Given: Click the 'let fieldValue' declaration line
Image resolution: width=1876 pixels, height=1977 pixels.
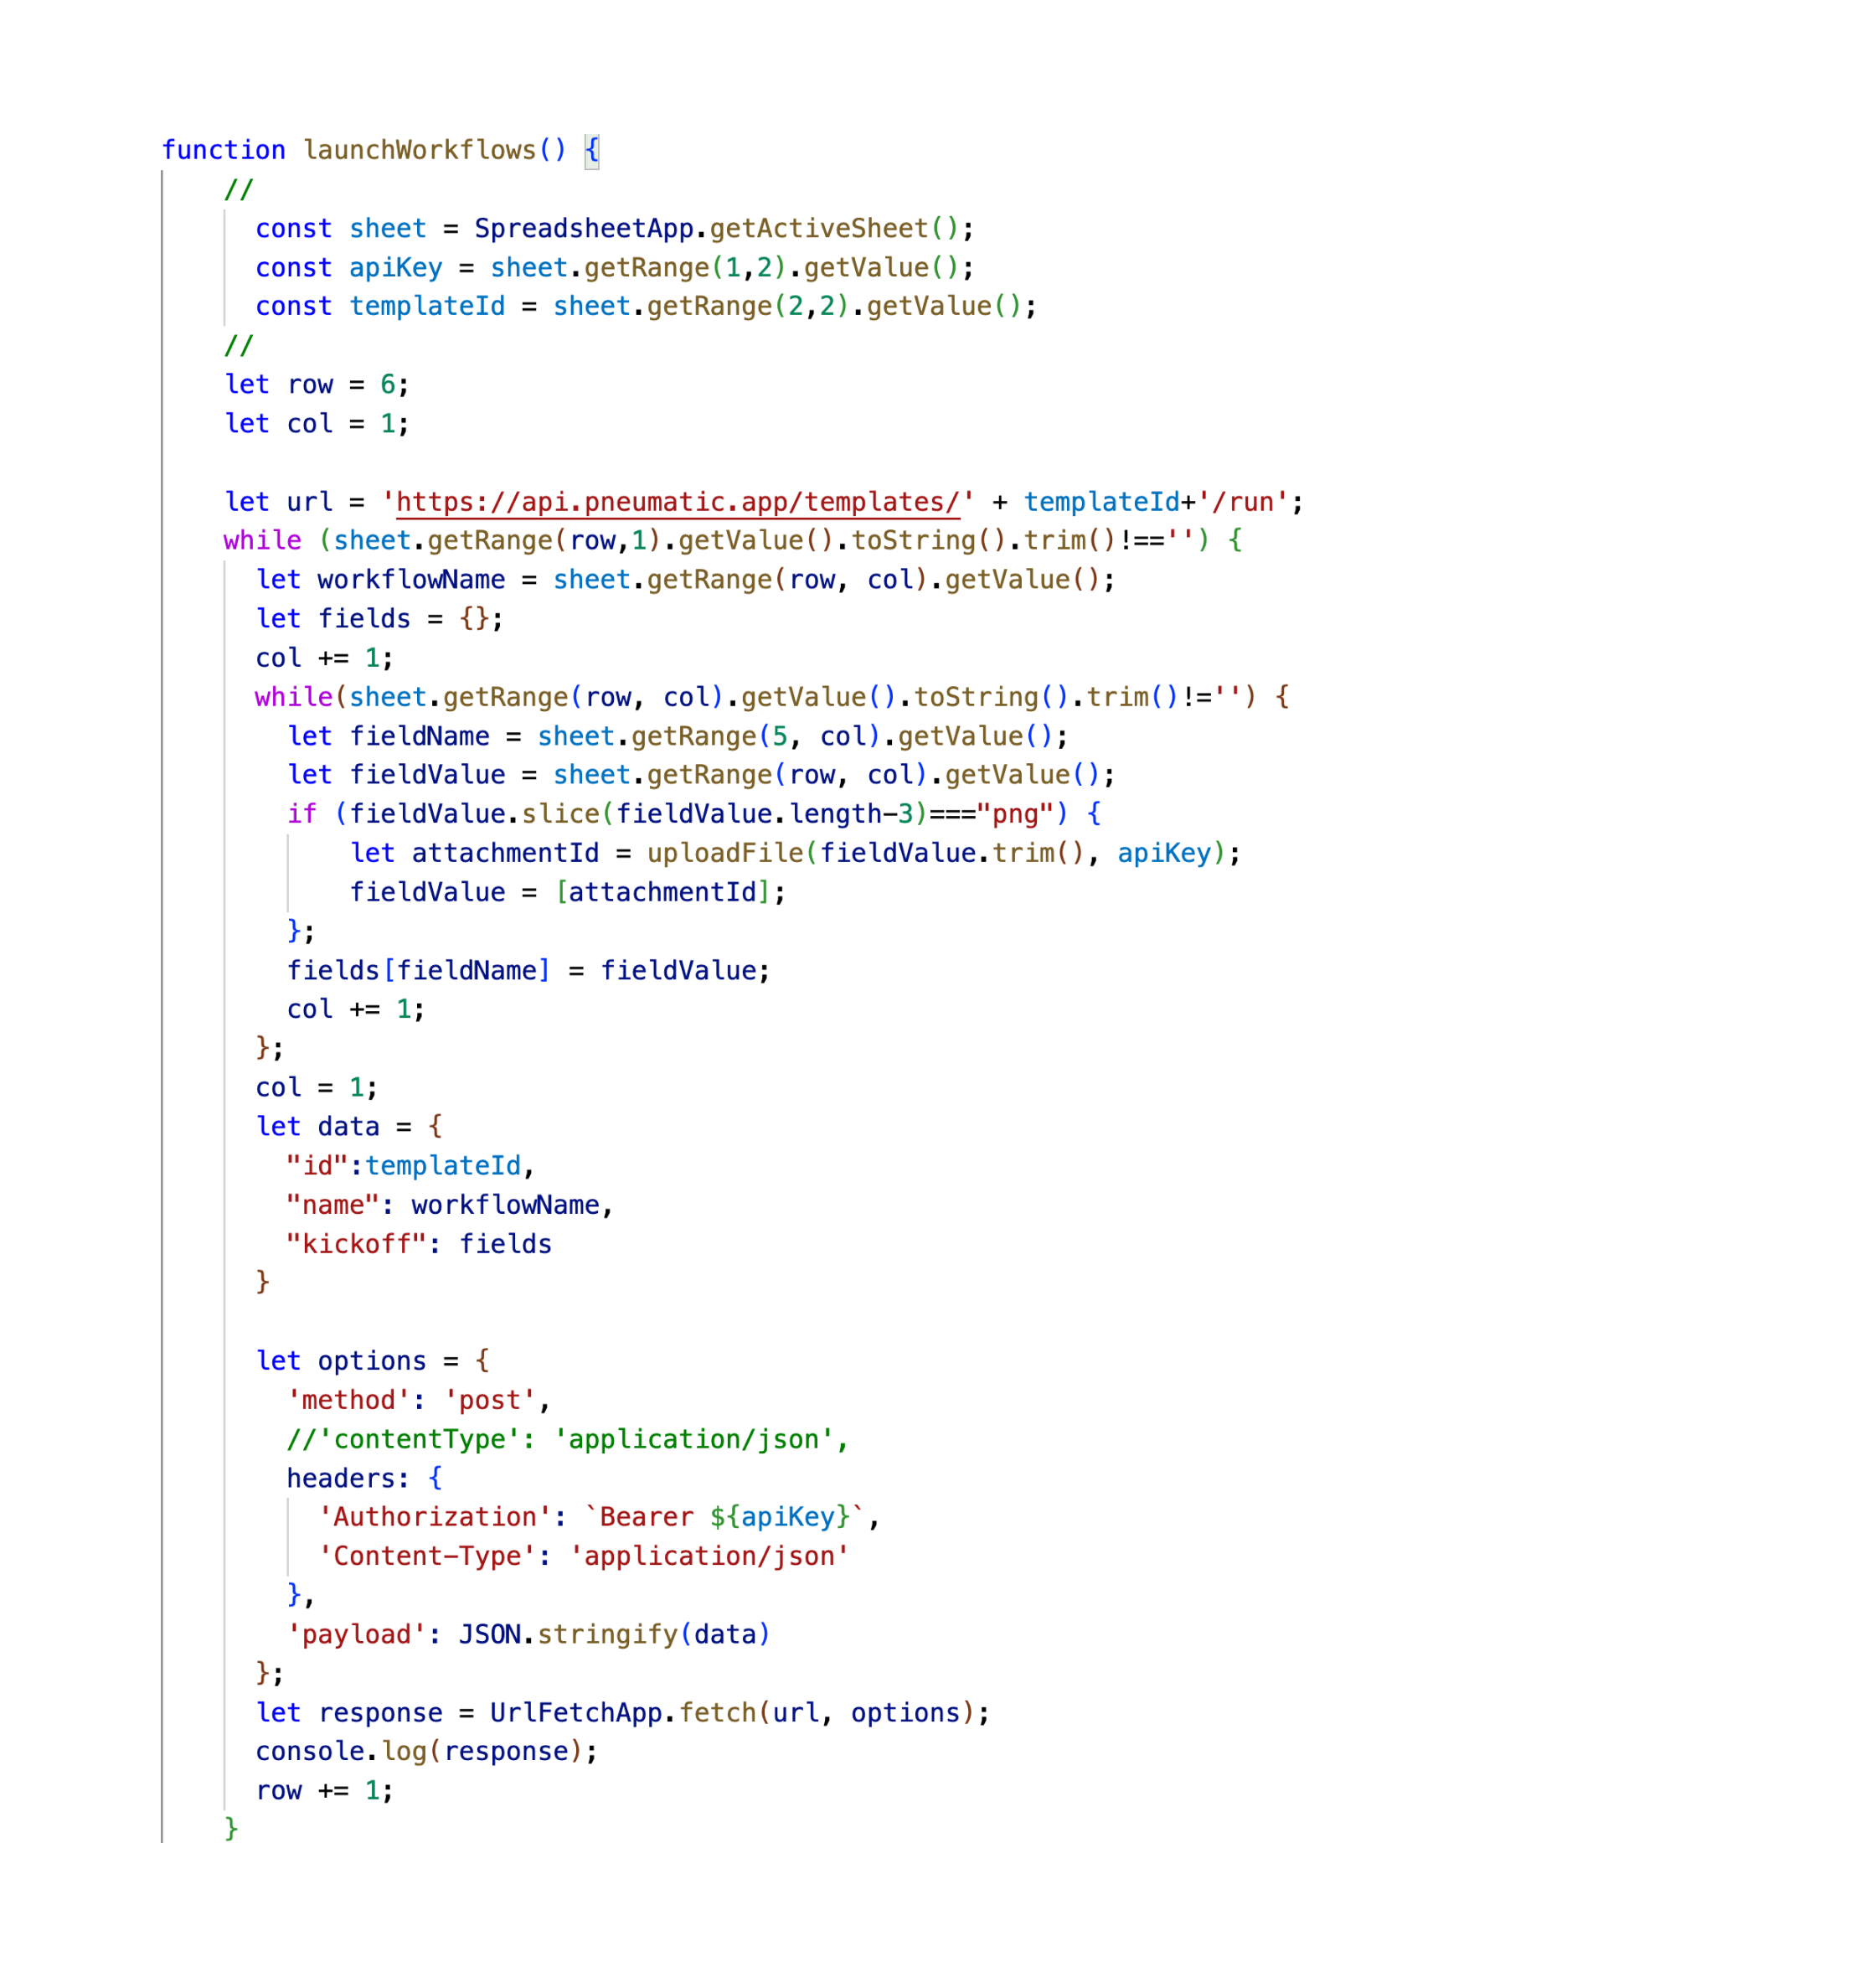Looking at the screenshot, I should point(701,775).
